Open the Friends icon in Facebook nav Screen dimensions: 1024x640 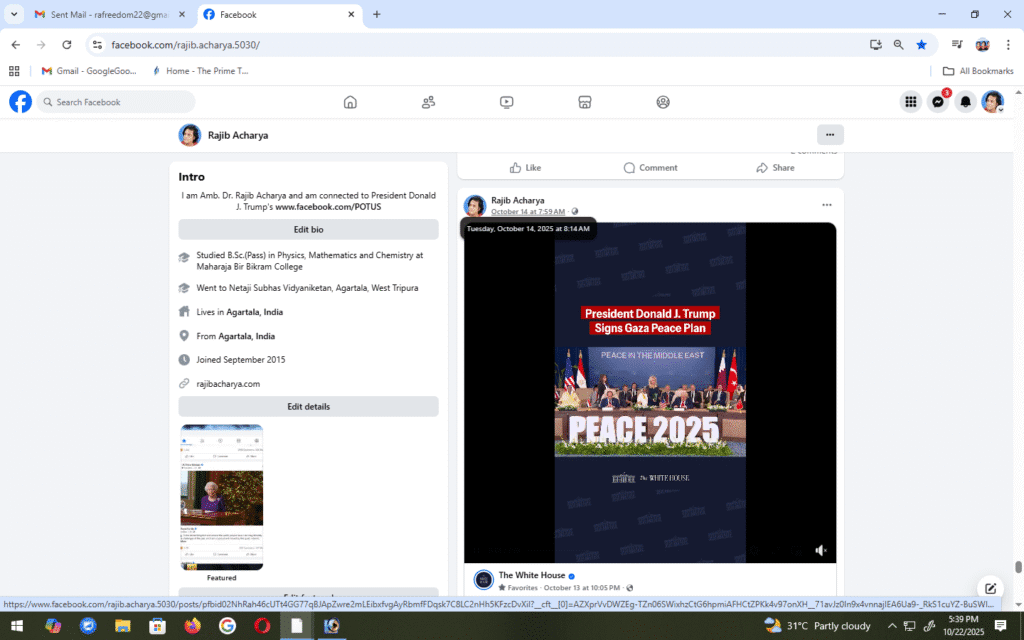tap(428, 102)
